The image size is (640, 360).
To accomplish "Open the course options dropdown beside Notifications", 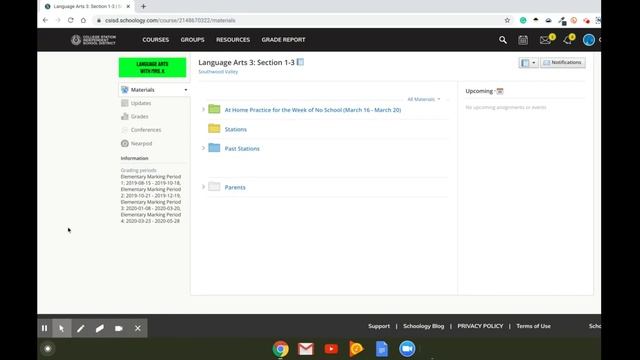I will 528,62.
